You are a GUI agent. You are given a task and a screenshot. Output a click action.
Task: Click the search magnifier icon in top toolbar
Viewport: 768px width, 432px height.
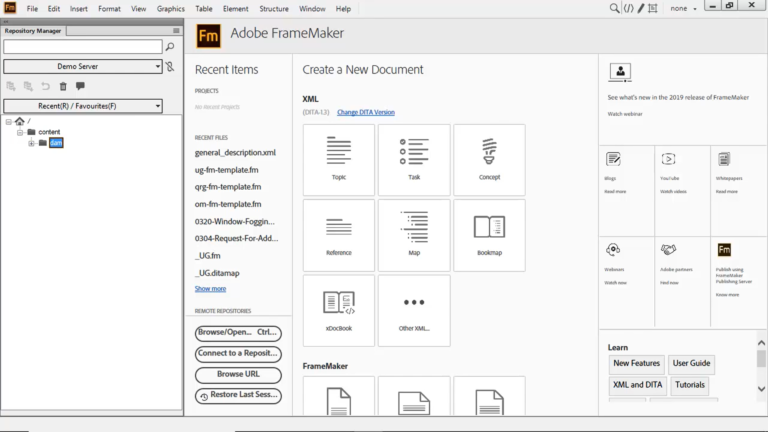pyautogui.click(x=614, y=8)
